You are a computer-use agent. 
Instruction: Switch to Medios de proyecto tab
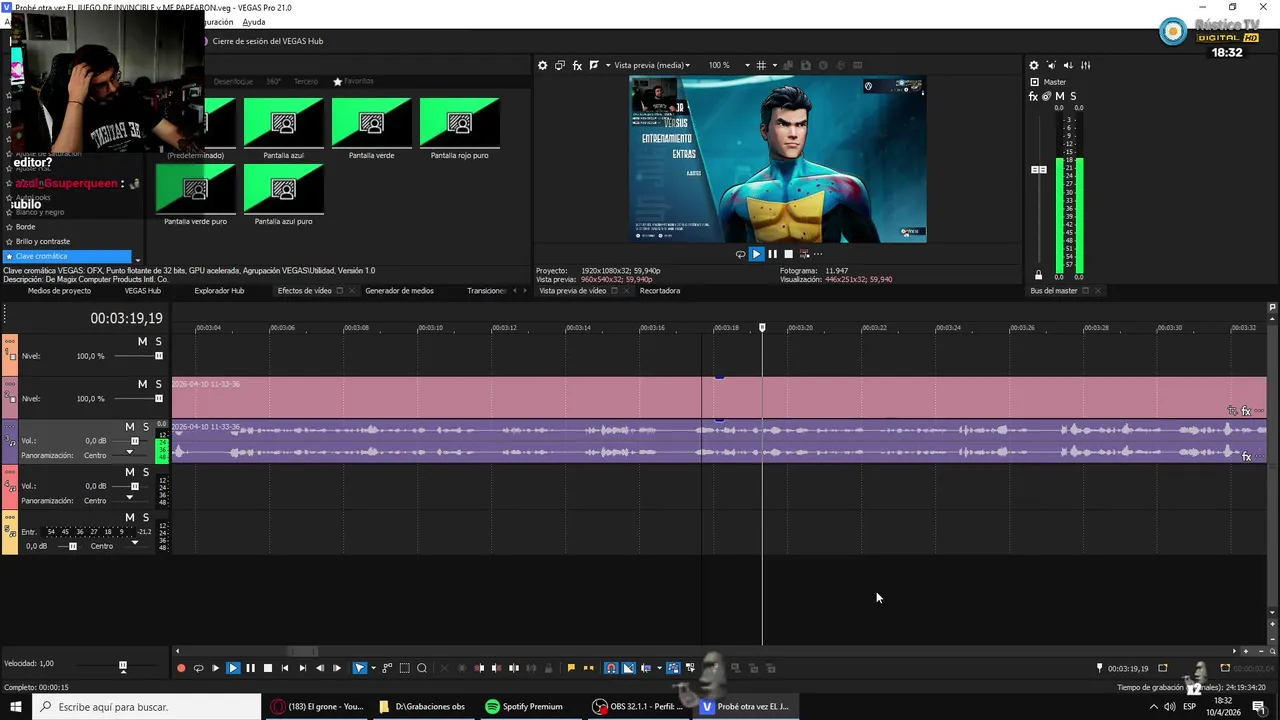click(59, 291)
